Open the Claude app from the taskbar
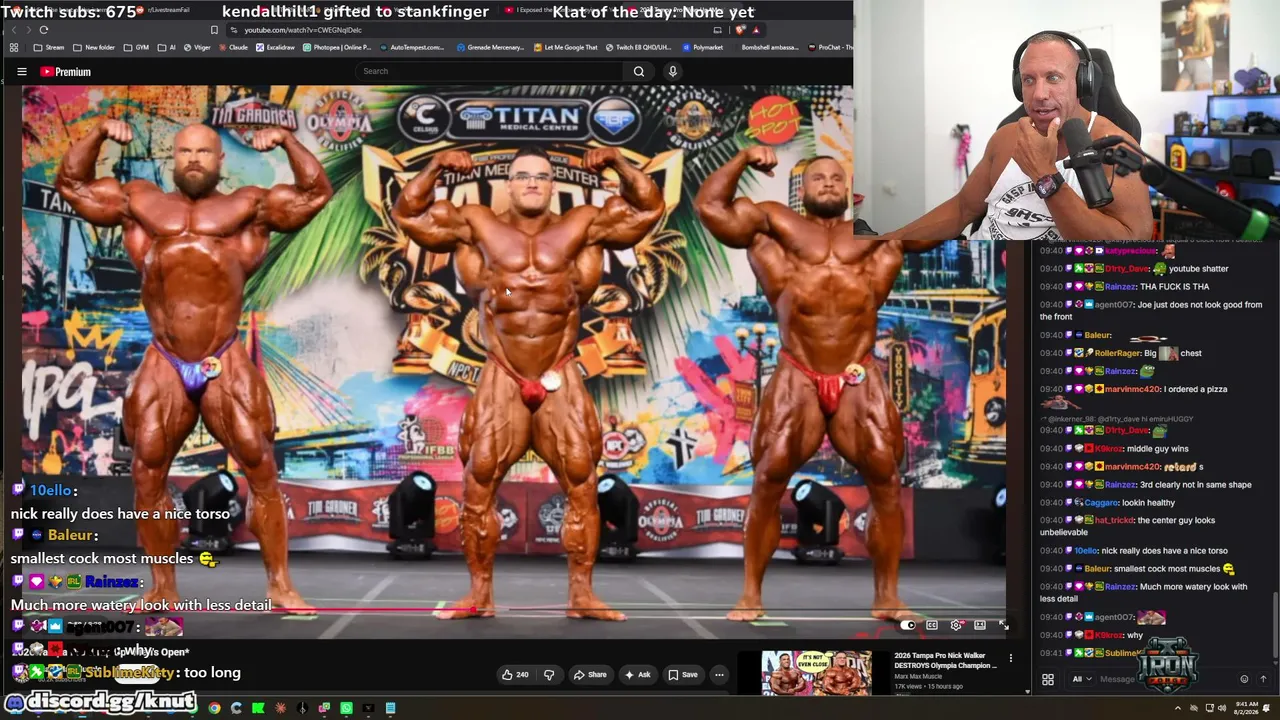The image size is (1280, 720). pyautogui.click(x=280, y=708)
